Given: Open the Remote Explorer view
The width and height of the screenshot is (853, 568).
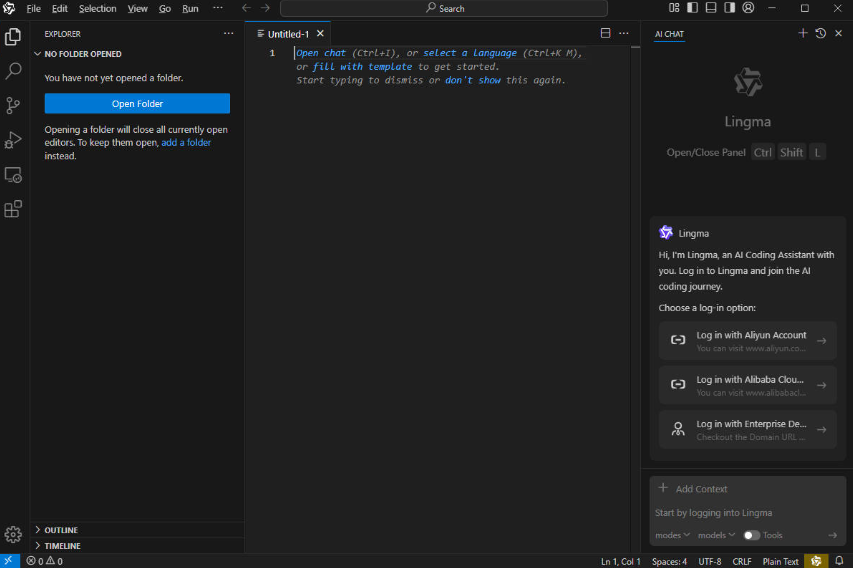Looking at the screenshot, I should pos(13,175).
